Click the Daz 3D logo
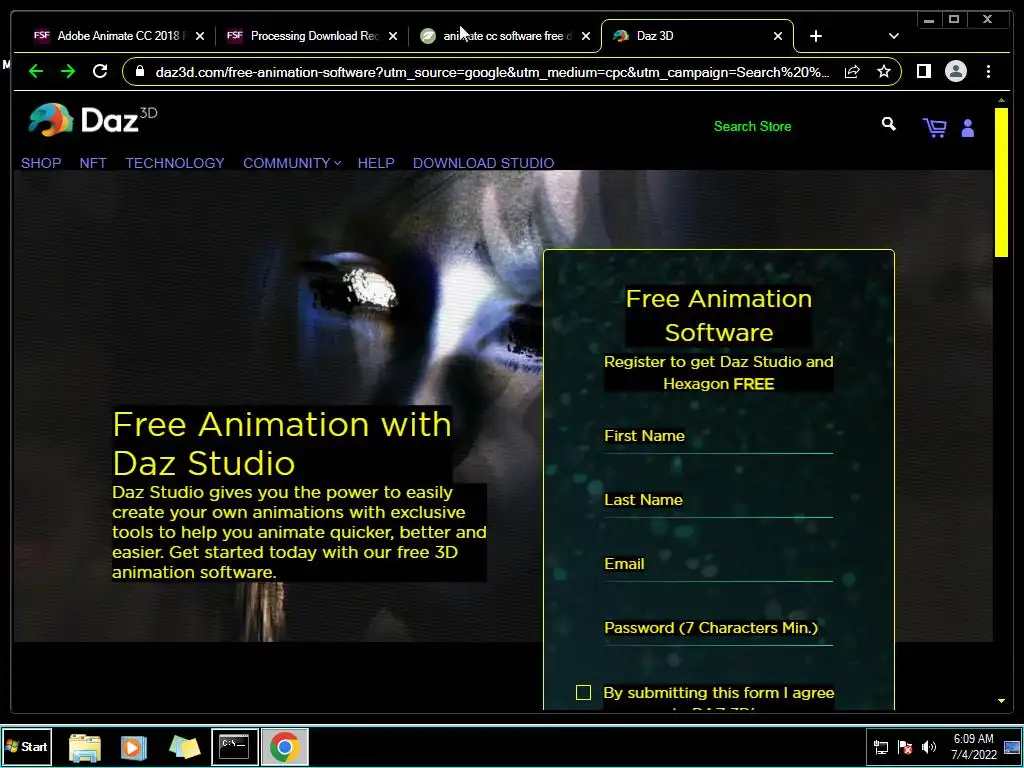The height and width of the screenshot is (768, 1024). click(x=92, y=120)
